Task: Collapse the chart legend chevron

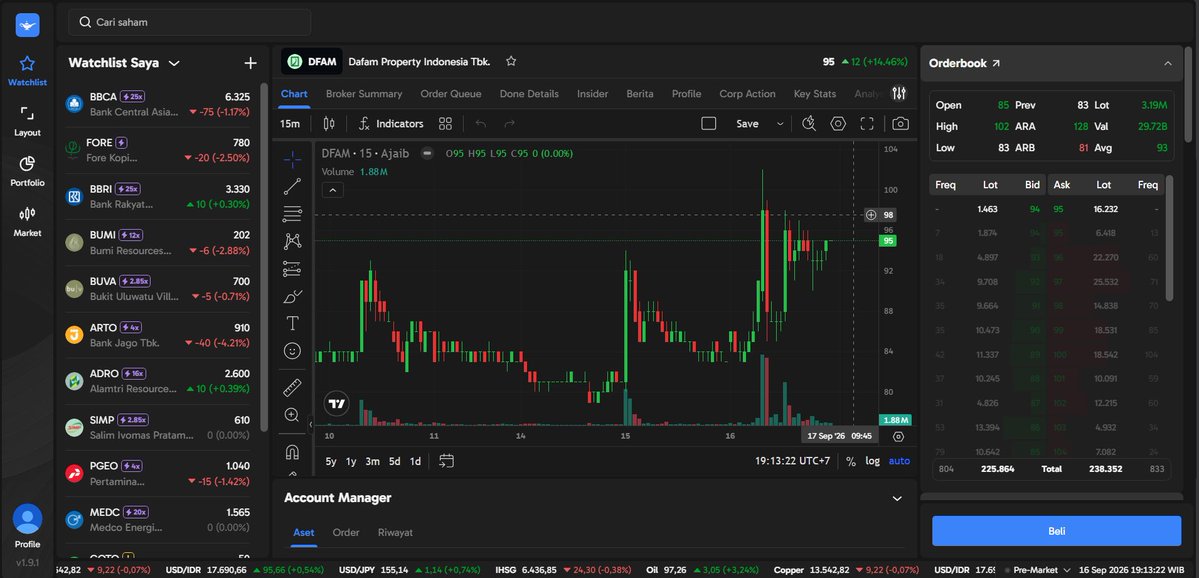Action: [x=333, y=190]
